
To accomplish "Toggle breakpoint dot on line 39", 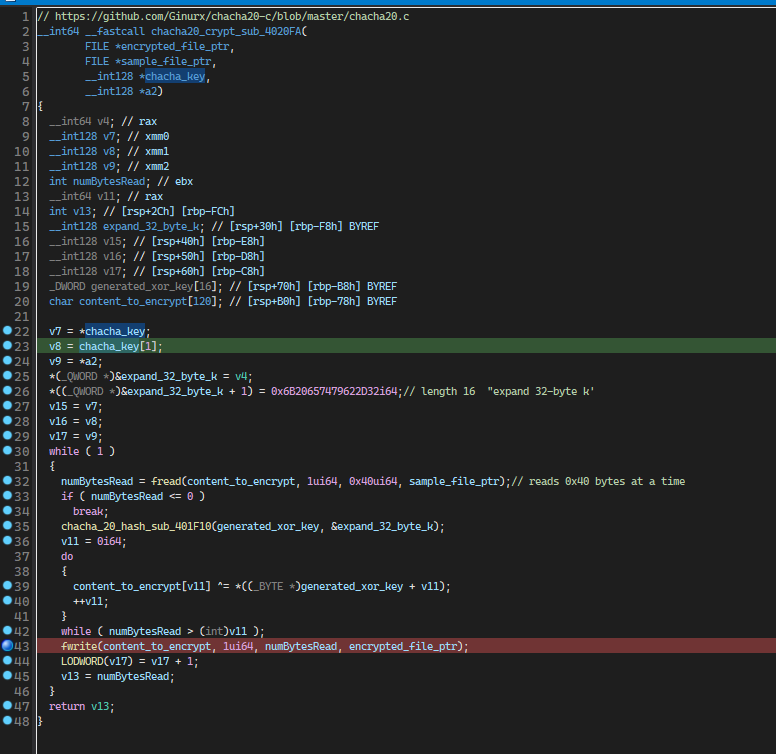I will pos(7,585).
